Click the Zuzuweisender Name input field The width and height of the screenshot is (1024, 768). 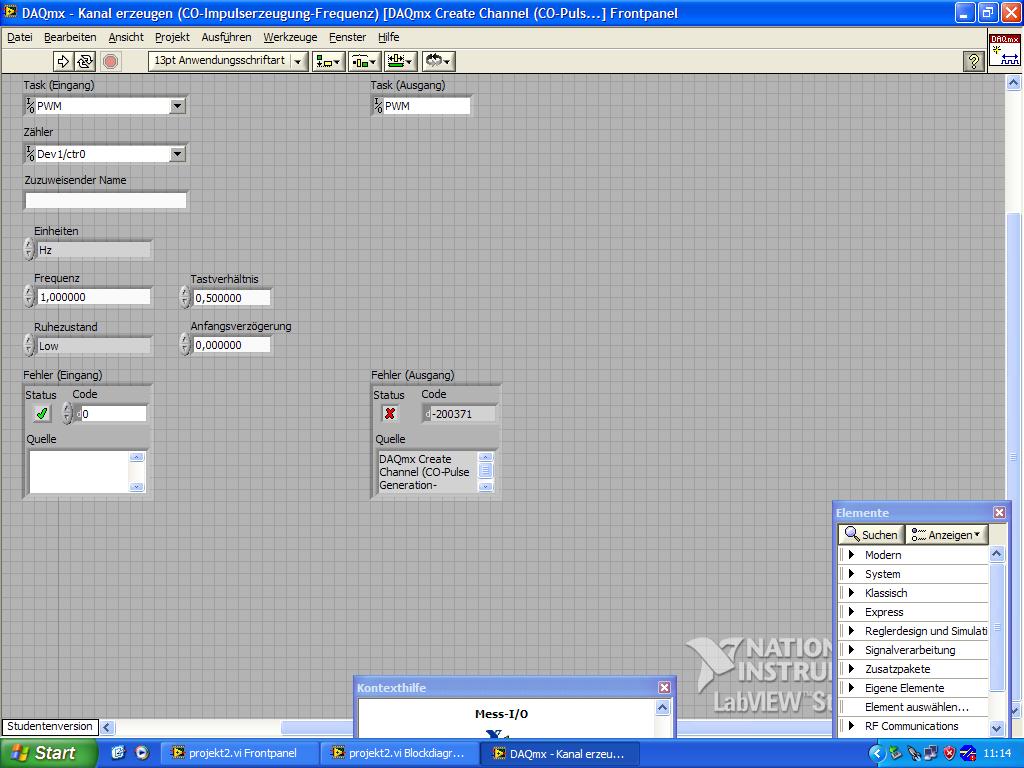(x=106, y=200)
